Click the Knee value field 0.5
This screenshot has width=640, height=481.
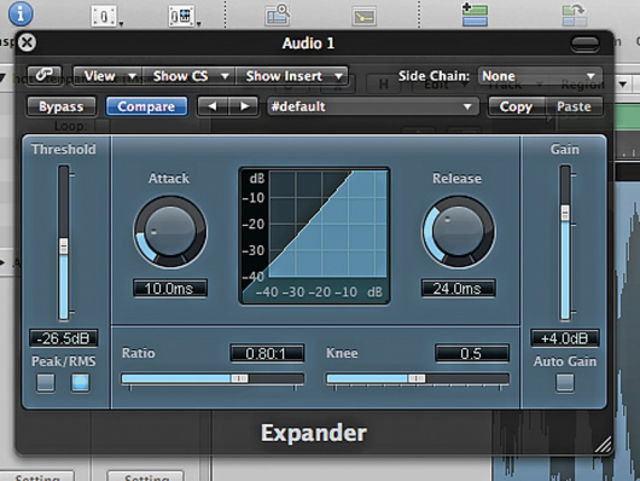(x=472, y=353)
